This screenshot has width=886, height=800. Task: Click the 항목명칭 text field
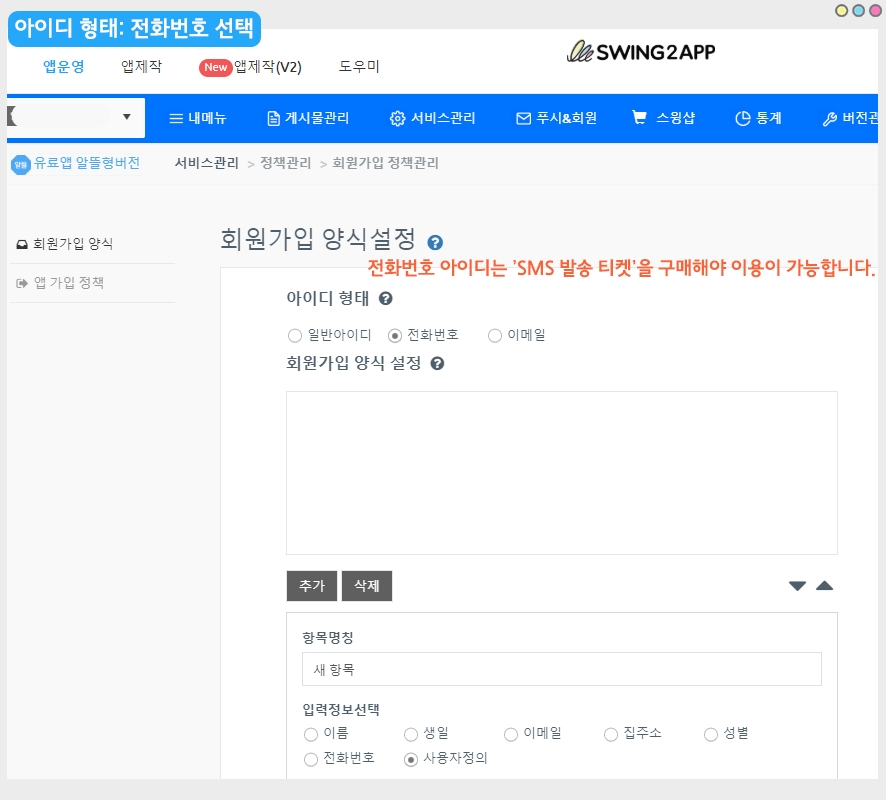(561, 669)
